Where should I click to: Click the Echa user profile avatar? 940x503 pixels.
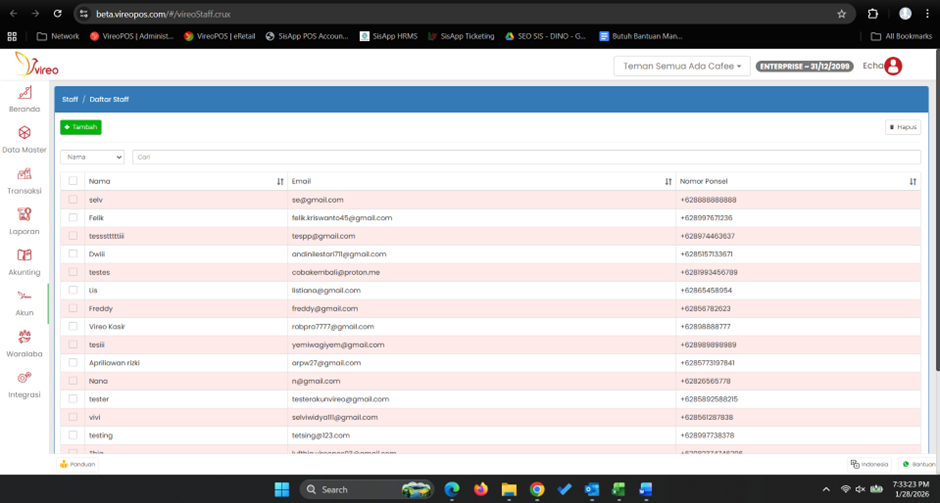[893, 66]
